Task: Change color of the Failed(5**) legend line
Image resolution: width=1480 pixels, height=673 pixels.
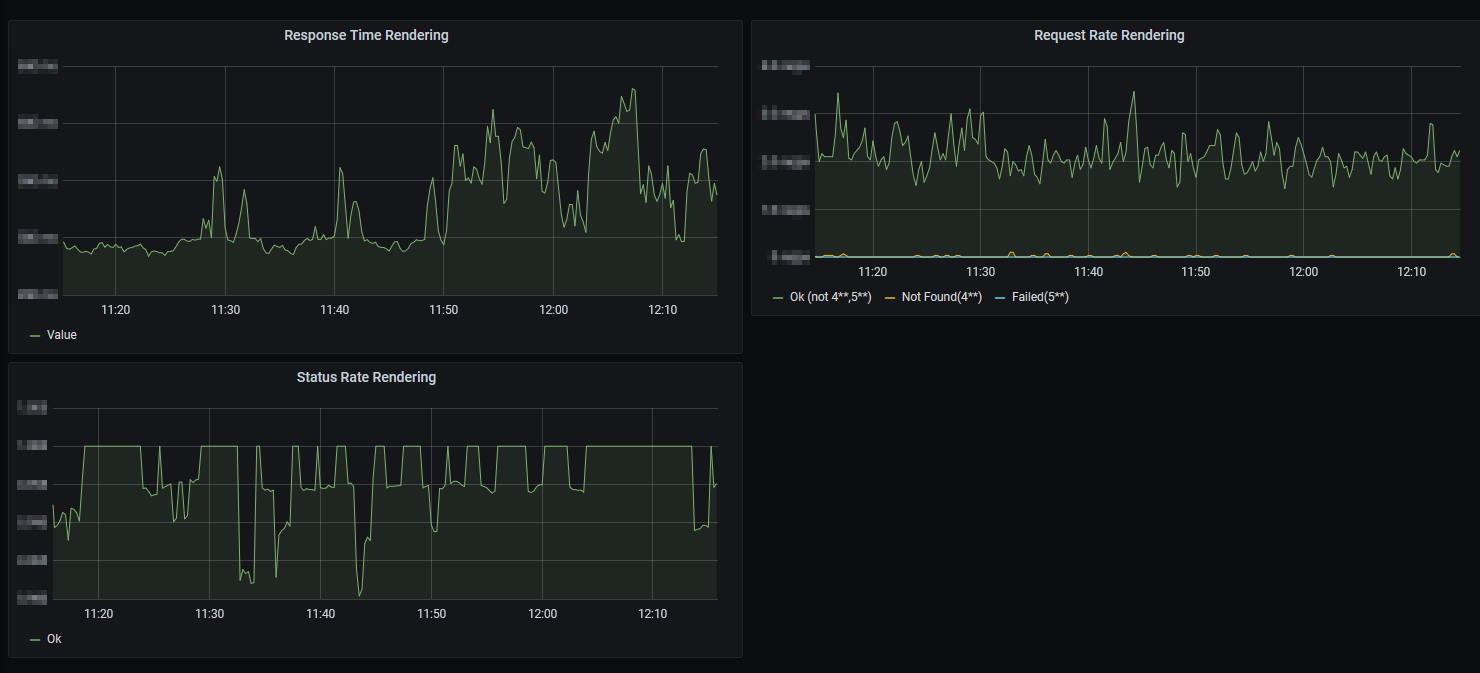Action: tap(1000, 298)
